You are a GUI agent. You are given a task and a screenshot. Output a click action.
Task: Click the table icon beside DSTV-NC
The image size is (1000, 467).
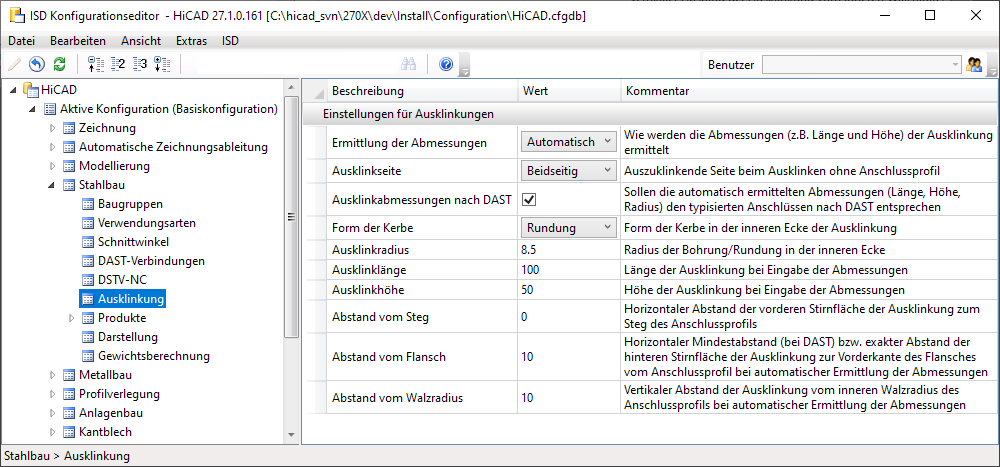88,279
